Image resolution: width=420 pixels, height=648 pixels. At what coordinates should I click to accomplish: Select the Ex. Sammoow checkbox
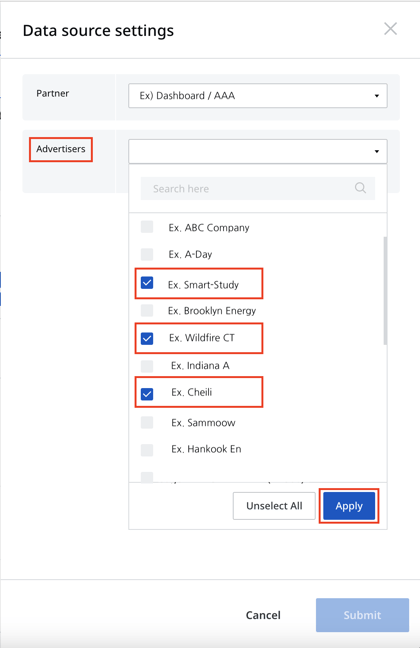click(x=147, y=422)
